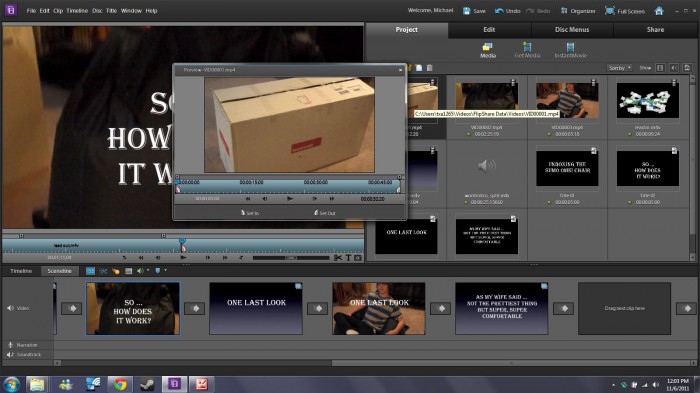
Task: Select 'One Last Look' title scene in sceneline
Action: pyautogui.click(x=256, y=308)
